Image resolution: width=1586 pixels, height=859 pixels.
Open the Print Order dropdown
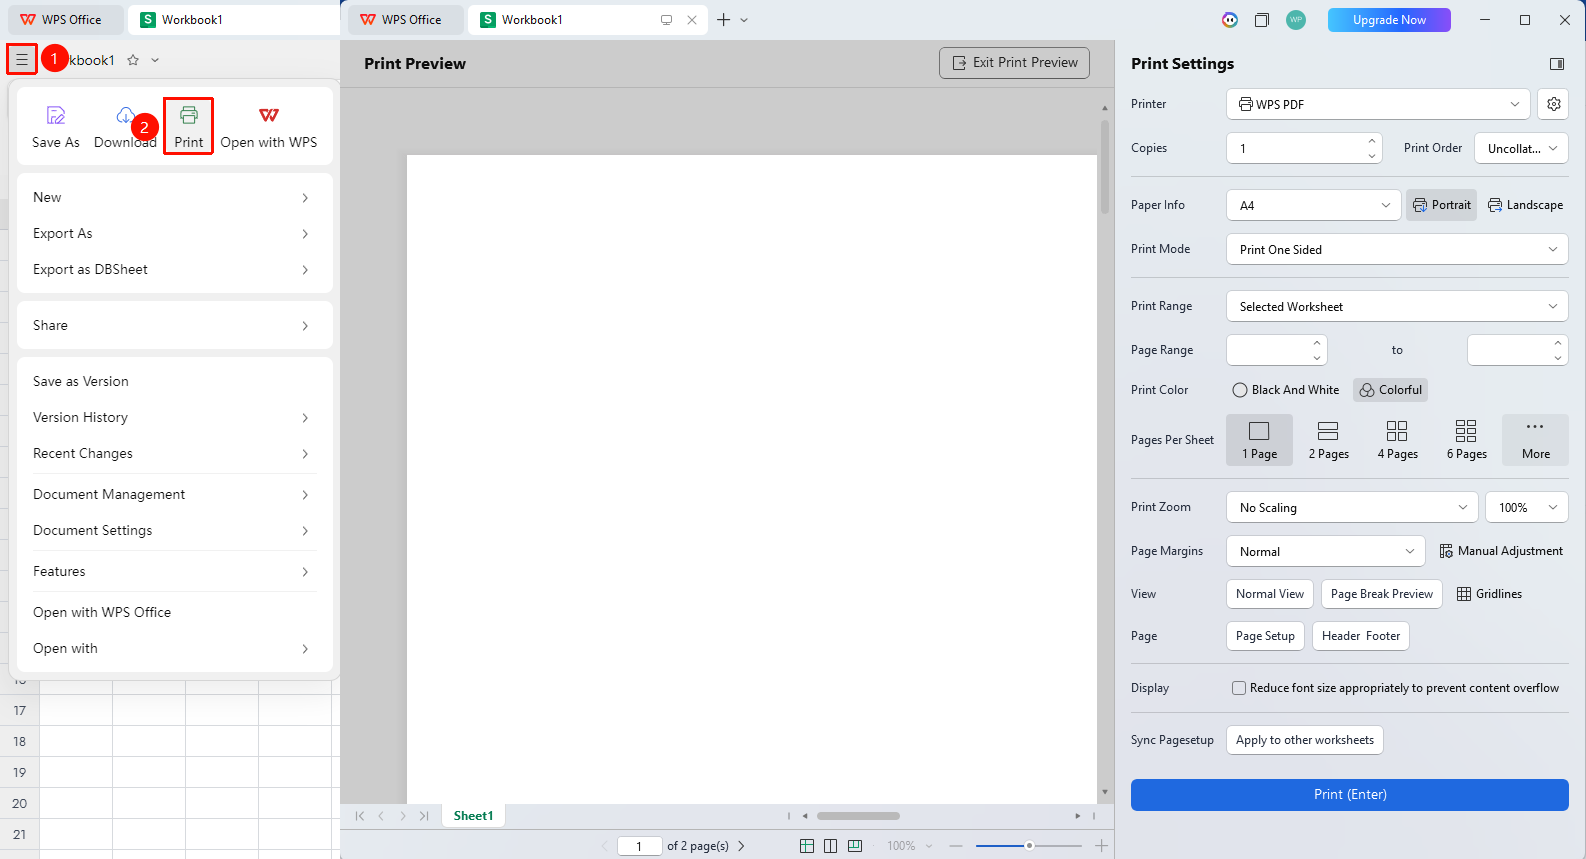1522,148
